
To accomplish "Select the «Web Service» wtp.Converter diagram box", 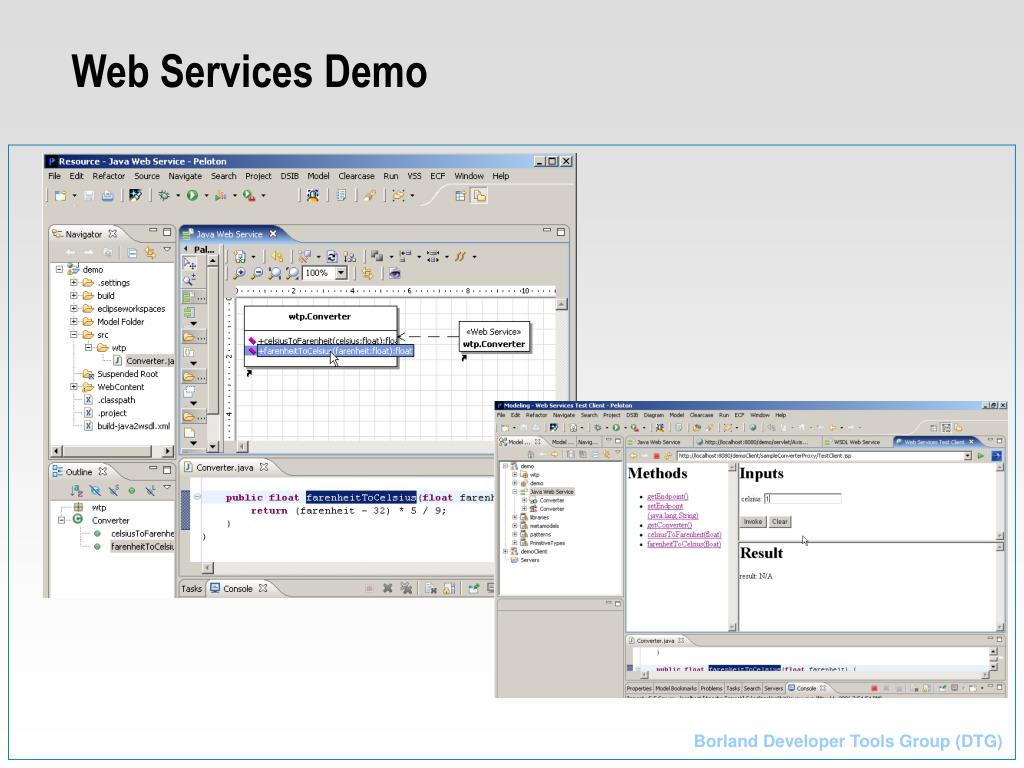I will 494,338.
